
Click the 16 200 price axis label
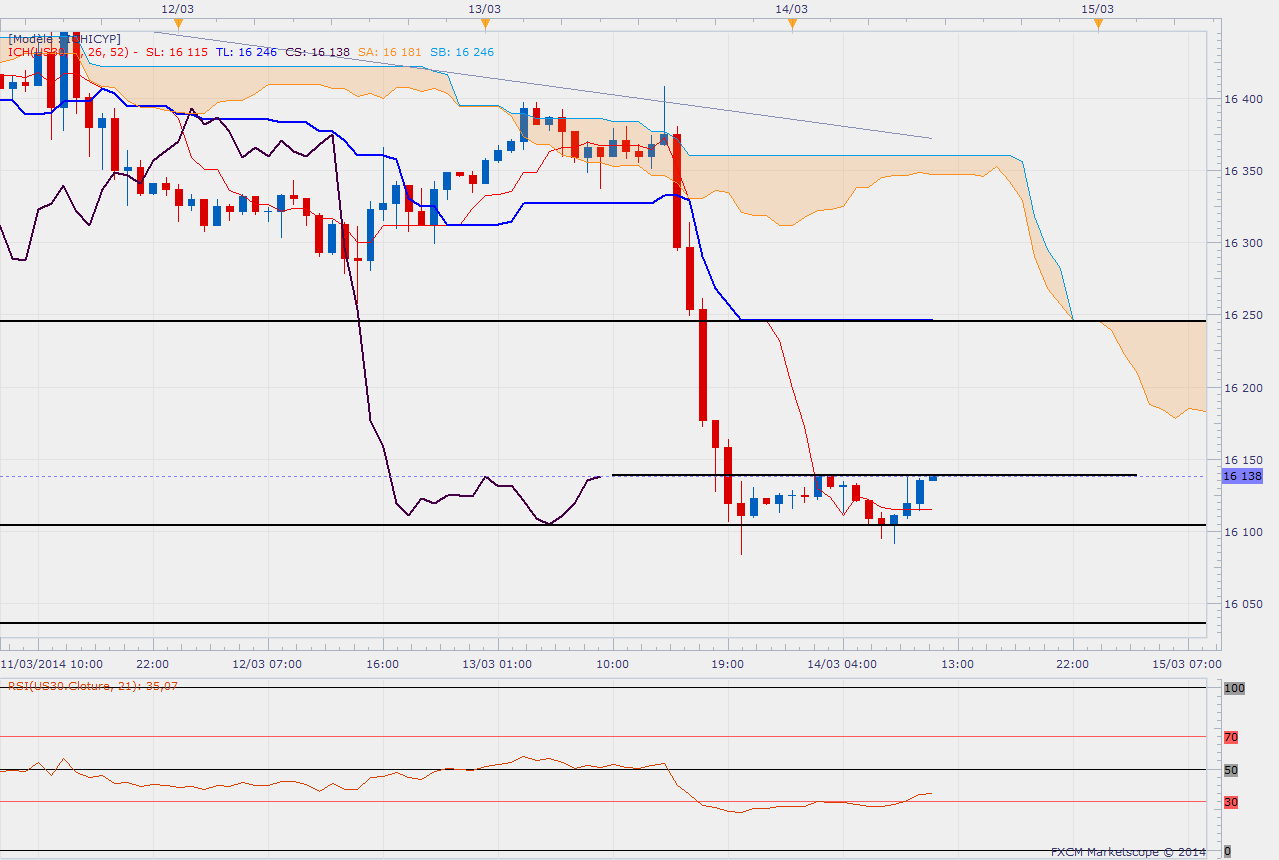click(x=1243, y=387)
